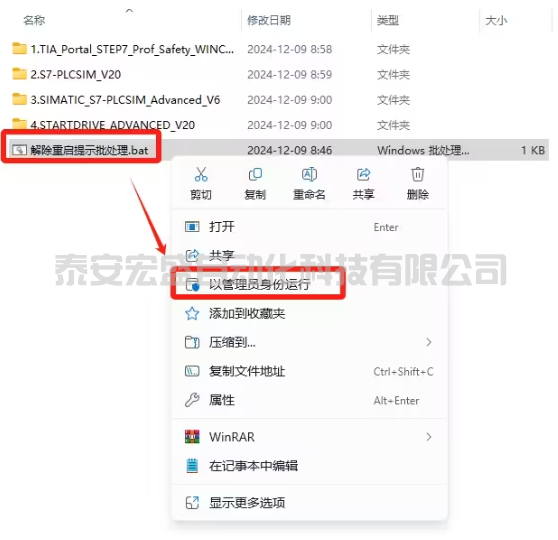Expand the WinRAR submenu chevron
Image resolution: width=558 pixels, height=540 pixels.
[429, 437]
